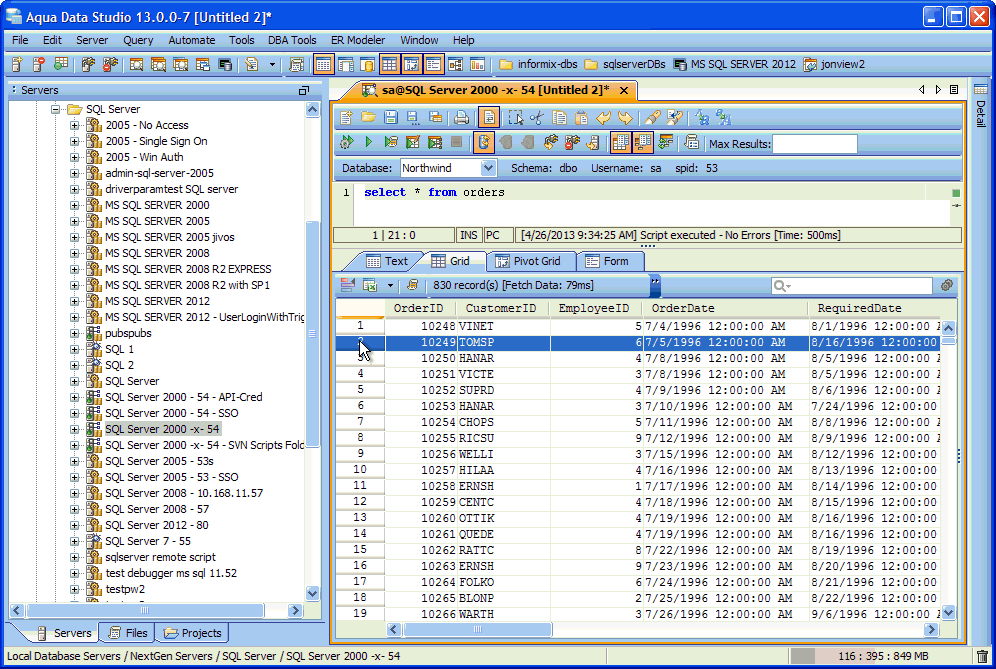Expand the pubspubs server node
The height and width of the screenshot is (669, 996).
tap(74, 334)
